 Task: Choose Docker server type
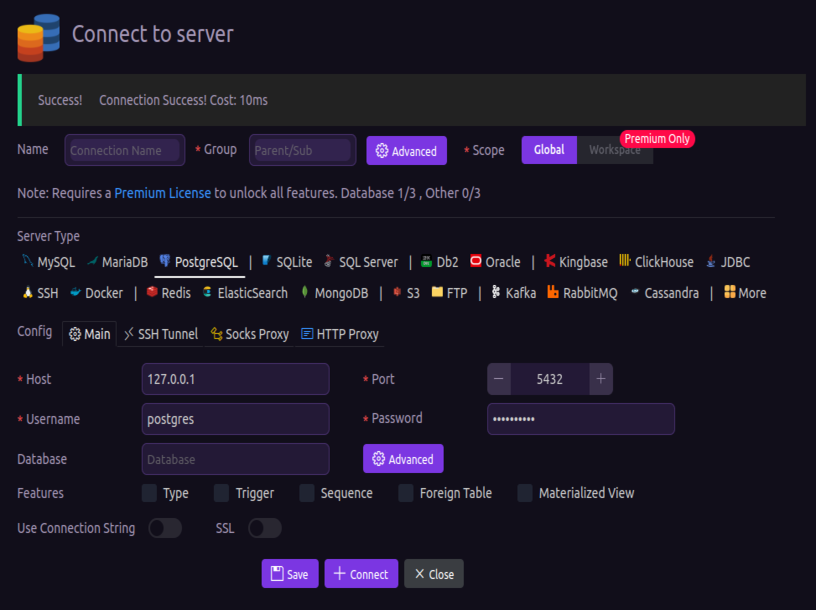pyautogui.click(x=96, y=293)
